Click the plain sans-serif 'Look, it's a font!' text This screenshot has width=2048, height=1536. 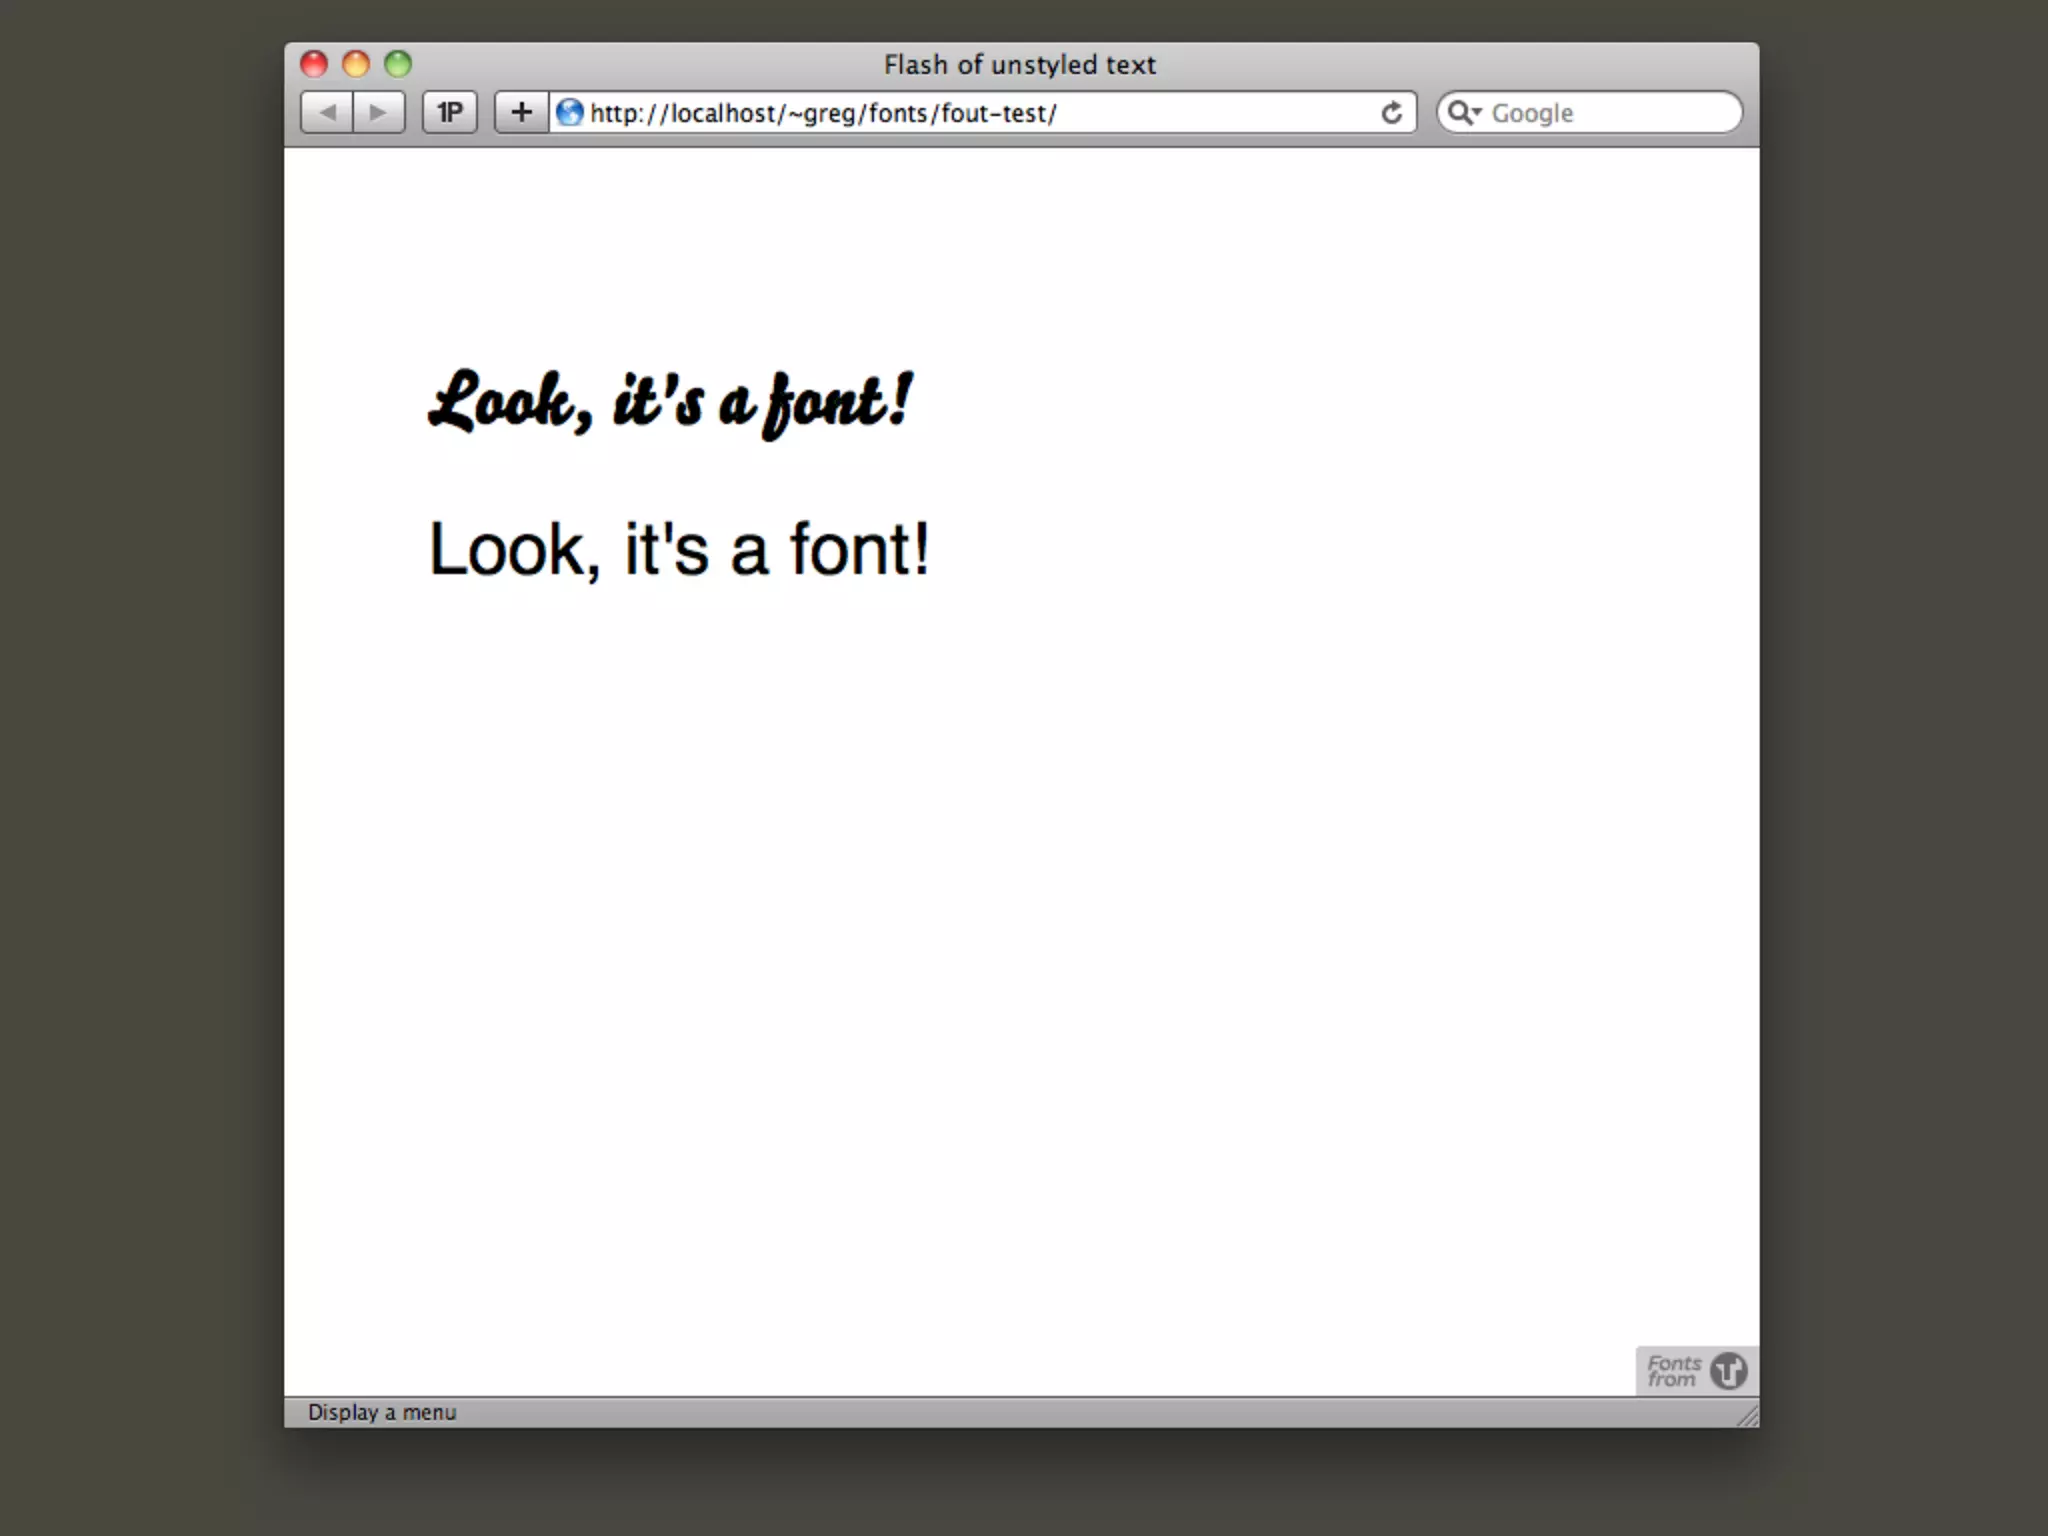coord(679,549)
